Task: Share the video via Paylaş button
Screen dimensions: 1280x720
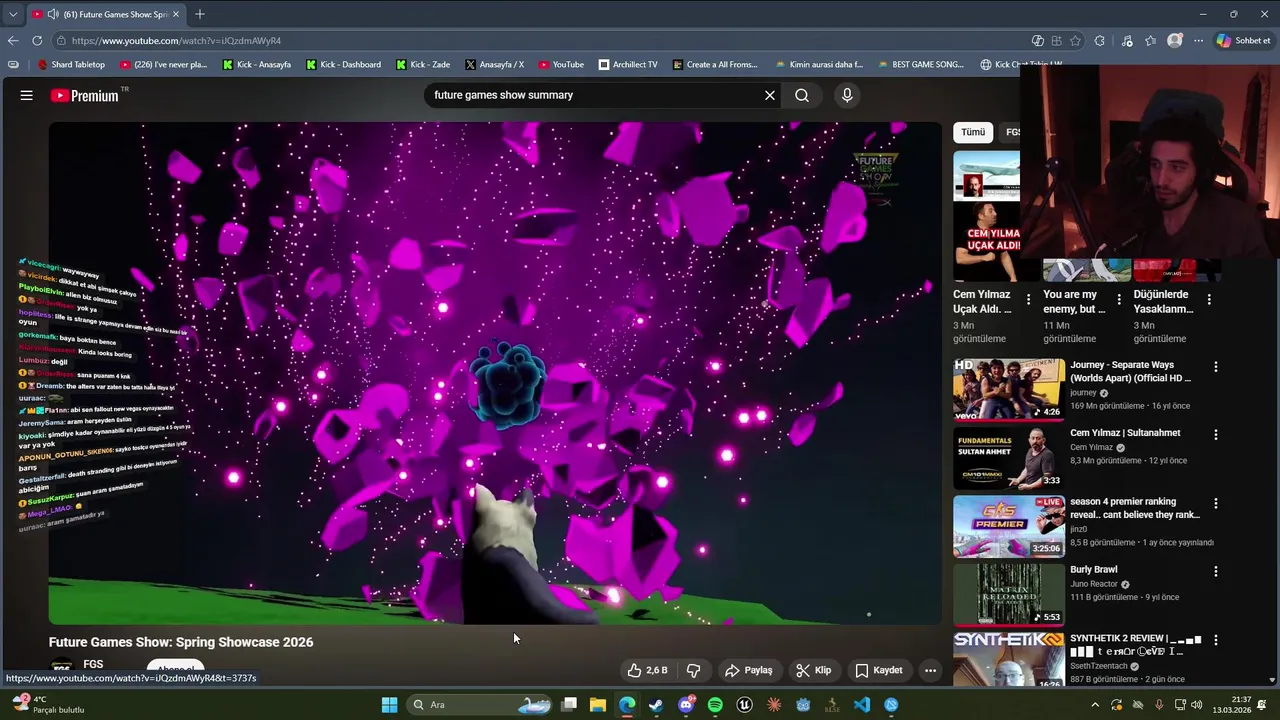Action: 749,670
